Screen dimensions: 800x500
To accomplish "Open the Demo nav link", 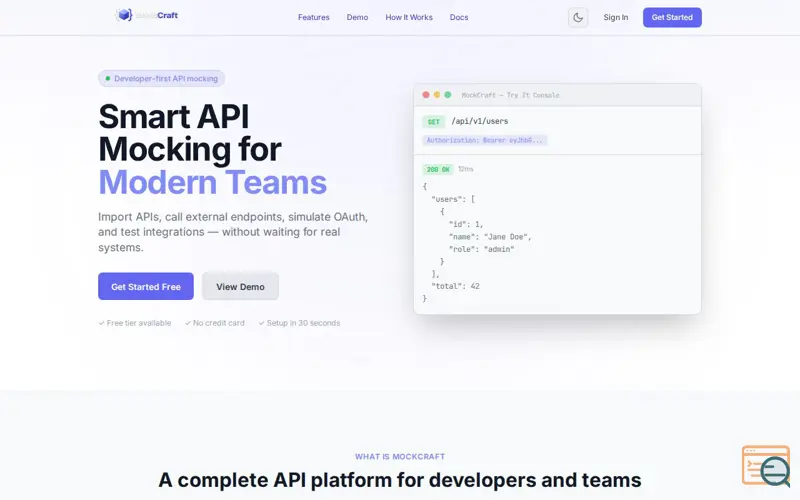I will [357, 17].
